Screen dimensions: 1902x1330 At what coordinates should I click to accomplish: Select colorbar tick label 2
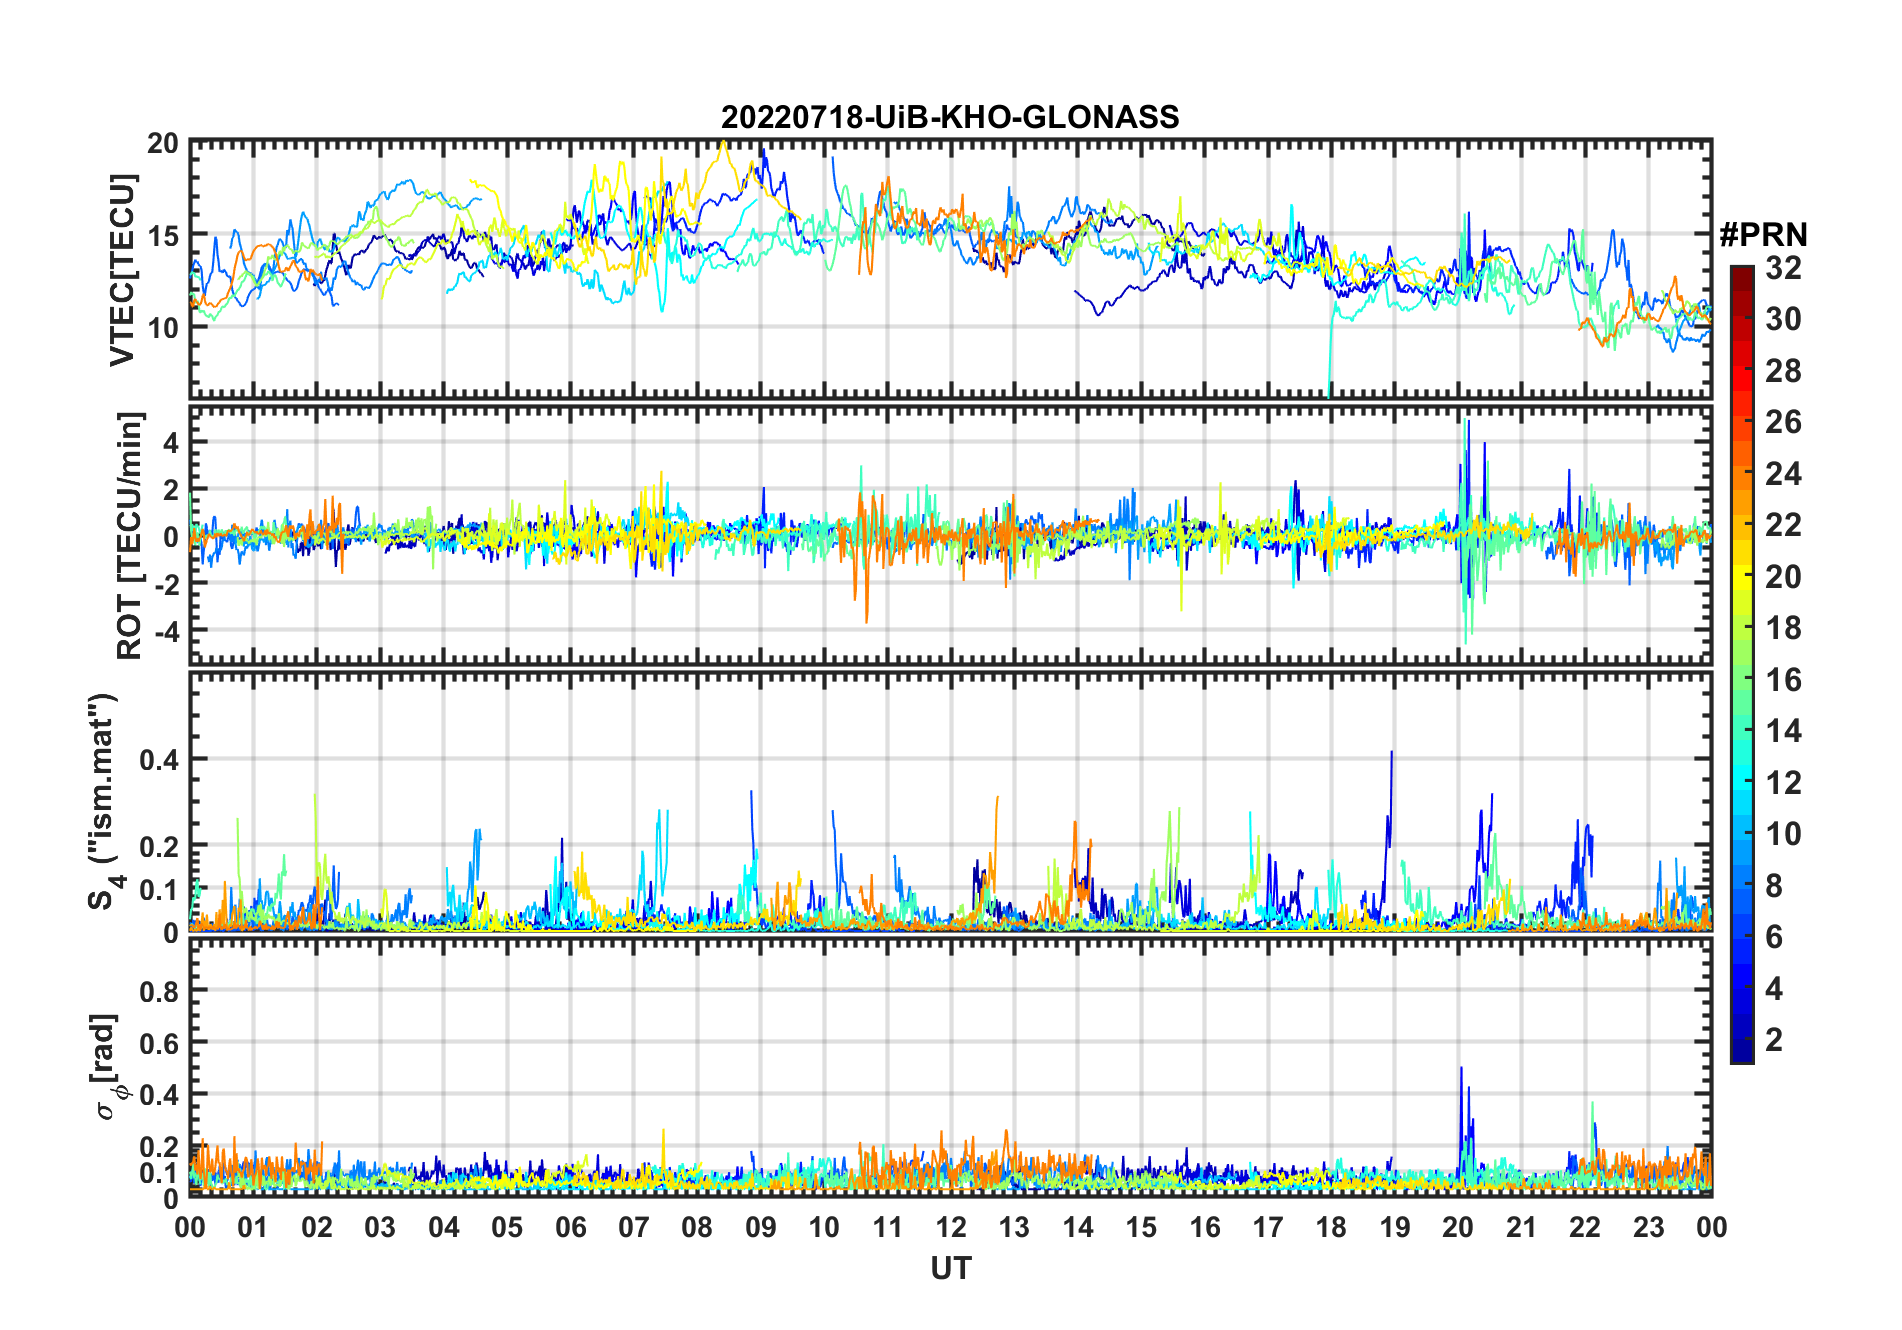pyautogui.click(x=1774, y=1040)
